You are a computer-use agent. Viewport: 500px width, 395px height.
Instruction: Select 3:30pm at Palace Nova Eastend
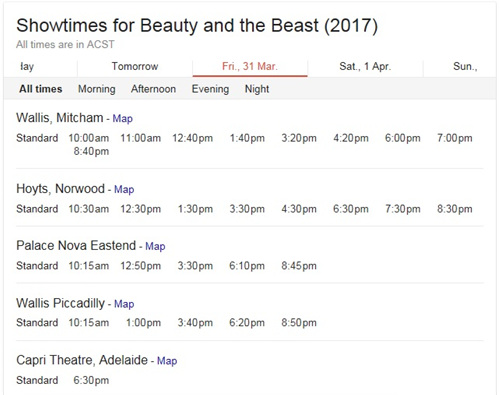pos(195,266)
